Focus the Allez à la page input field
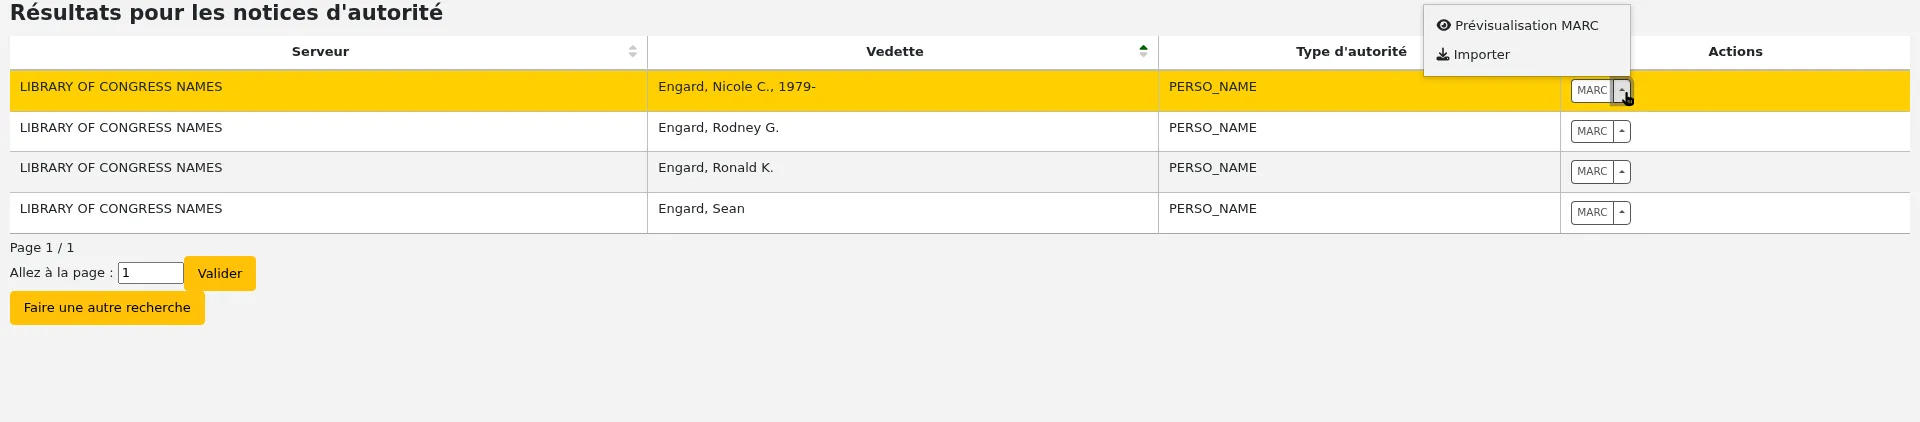 click(151, 273)
